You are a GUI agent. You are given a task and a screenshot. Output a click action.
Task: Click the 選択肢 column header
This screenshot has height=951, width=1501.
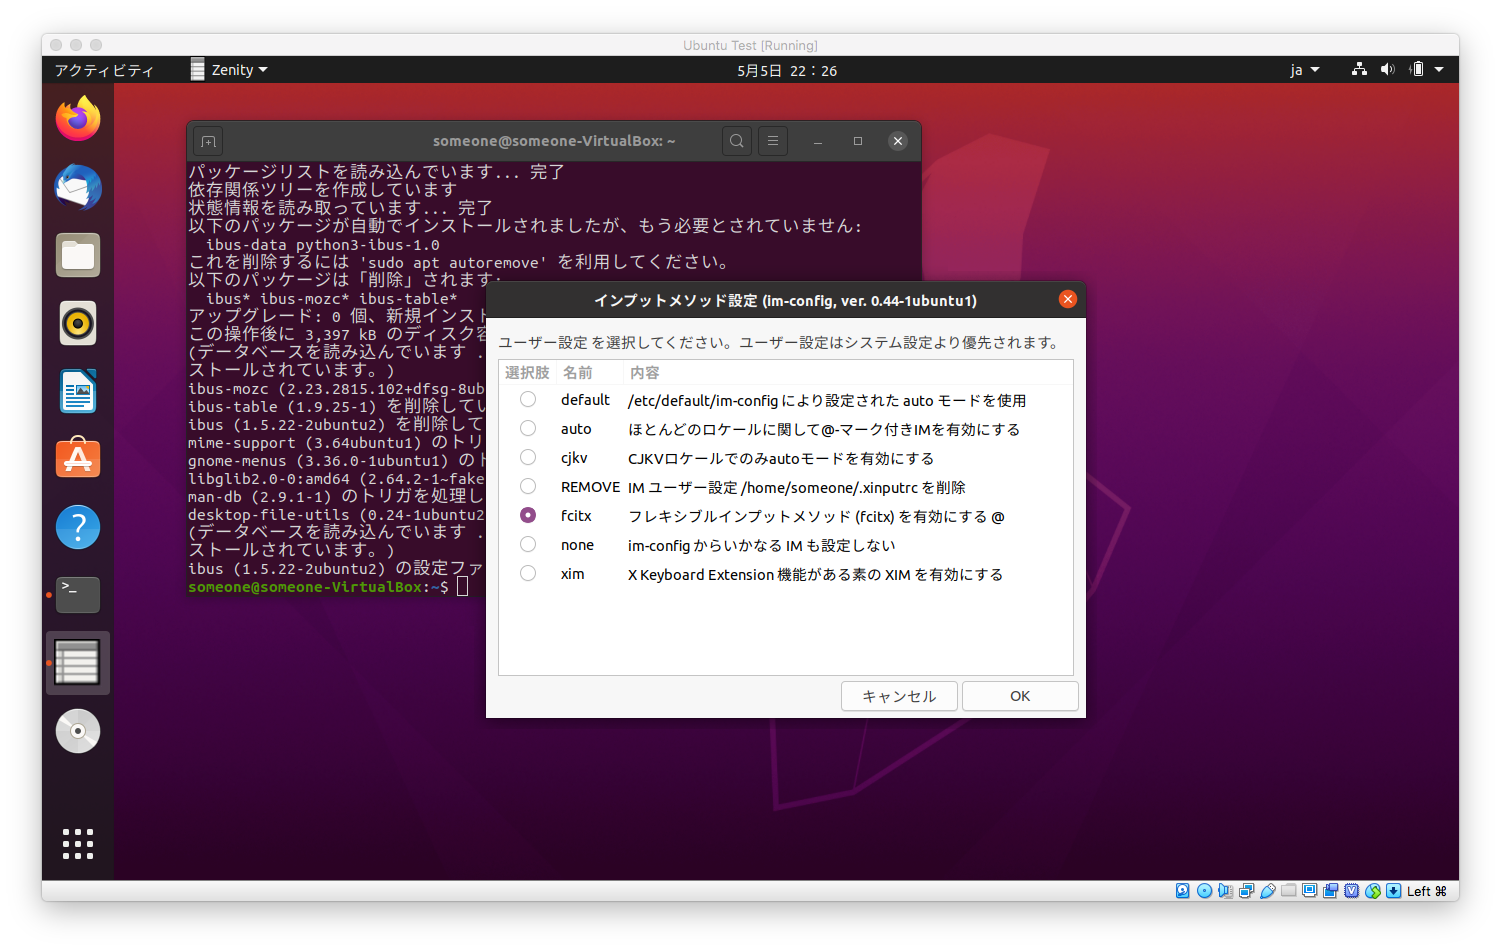(527, 373)
